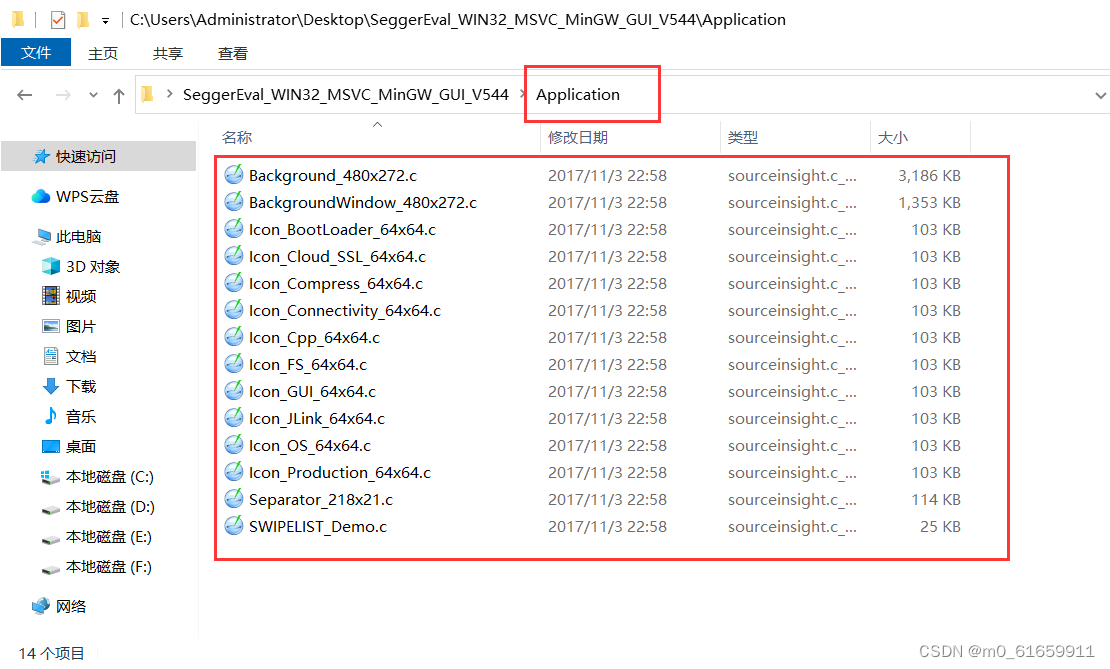Switch to the 查看 ribbon tab
Viewport: 1110px width, 669px height.
(x=233, y=53)
